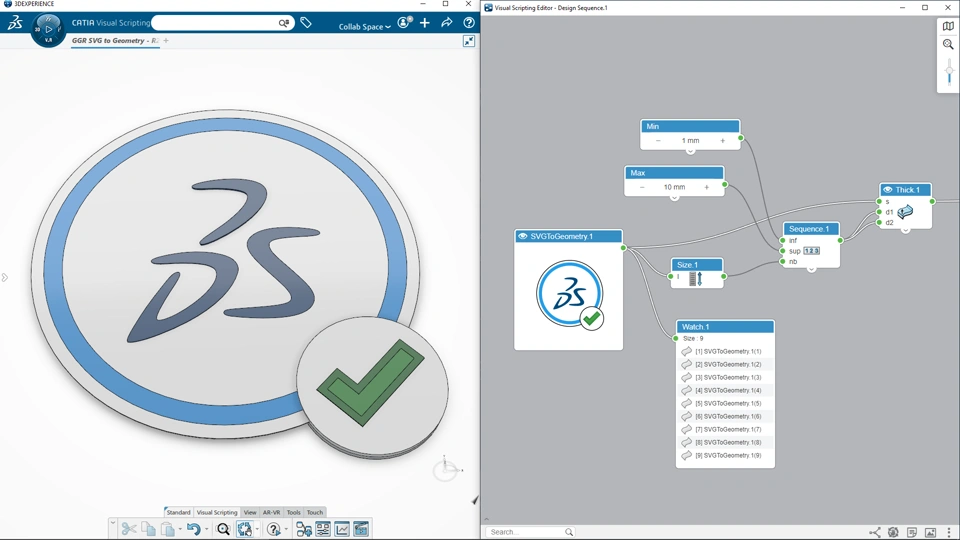Click the Min 1 mm value field
The height and width of the screenshot is (540, 960).
(x=690, y=141)
